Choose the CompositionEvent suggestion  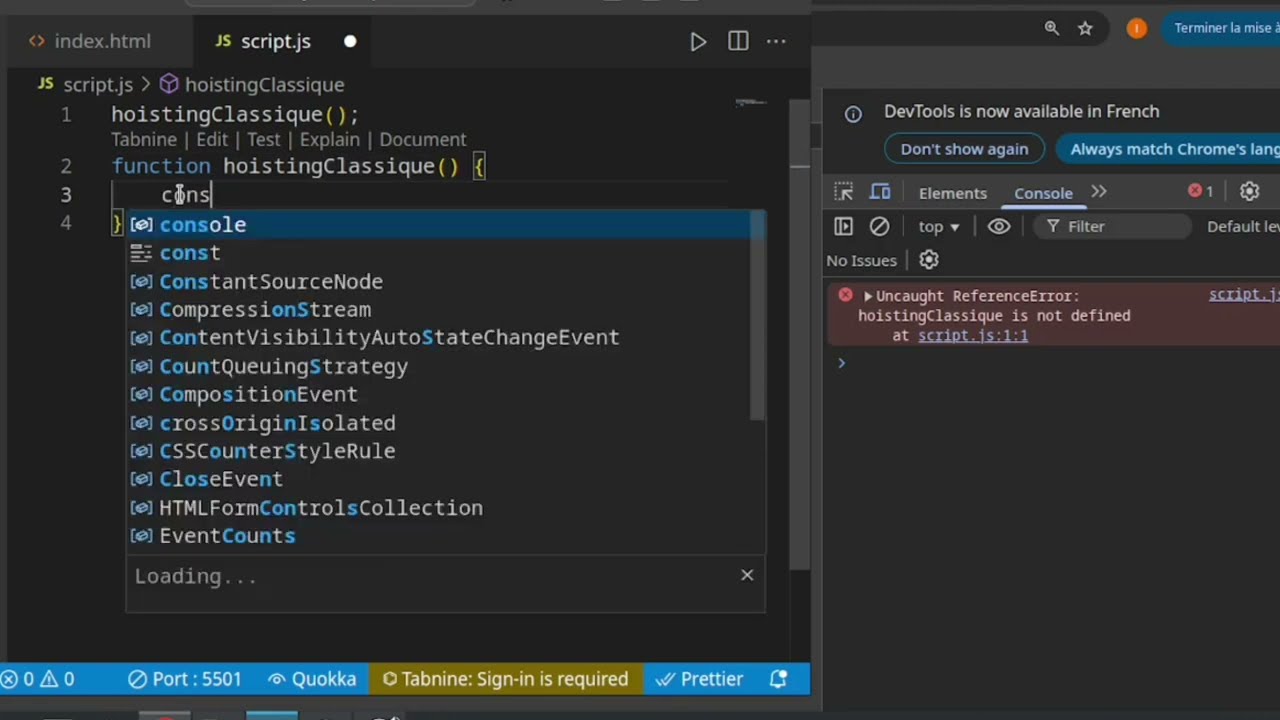click(439, 394)
